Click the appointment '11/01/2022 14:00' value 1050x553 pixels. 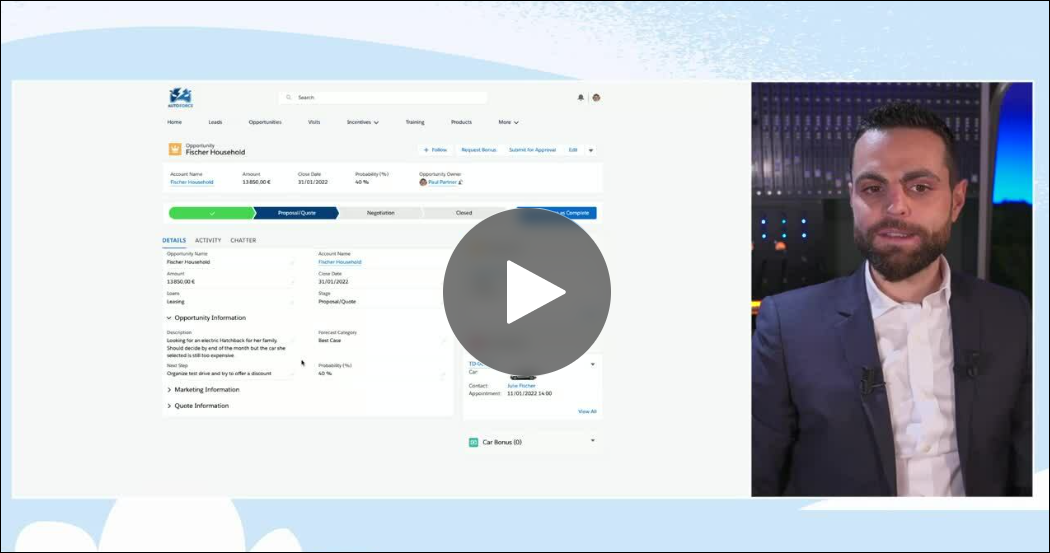click(x=530, y=394)
